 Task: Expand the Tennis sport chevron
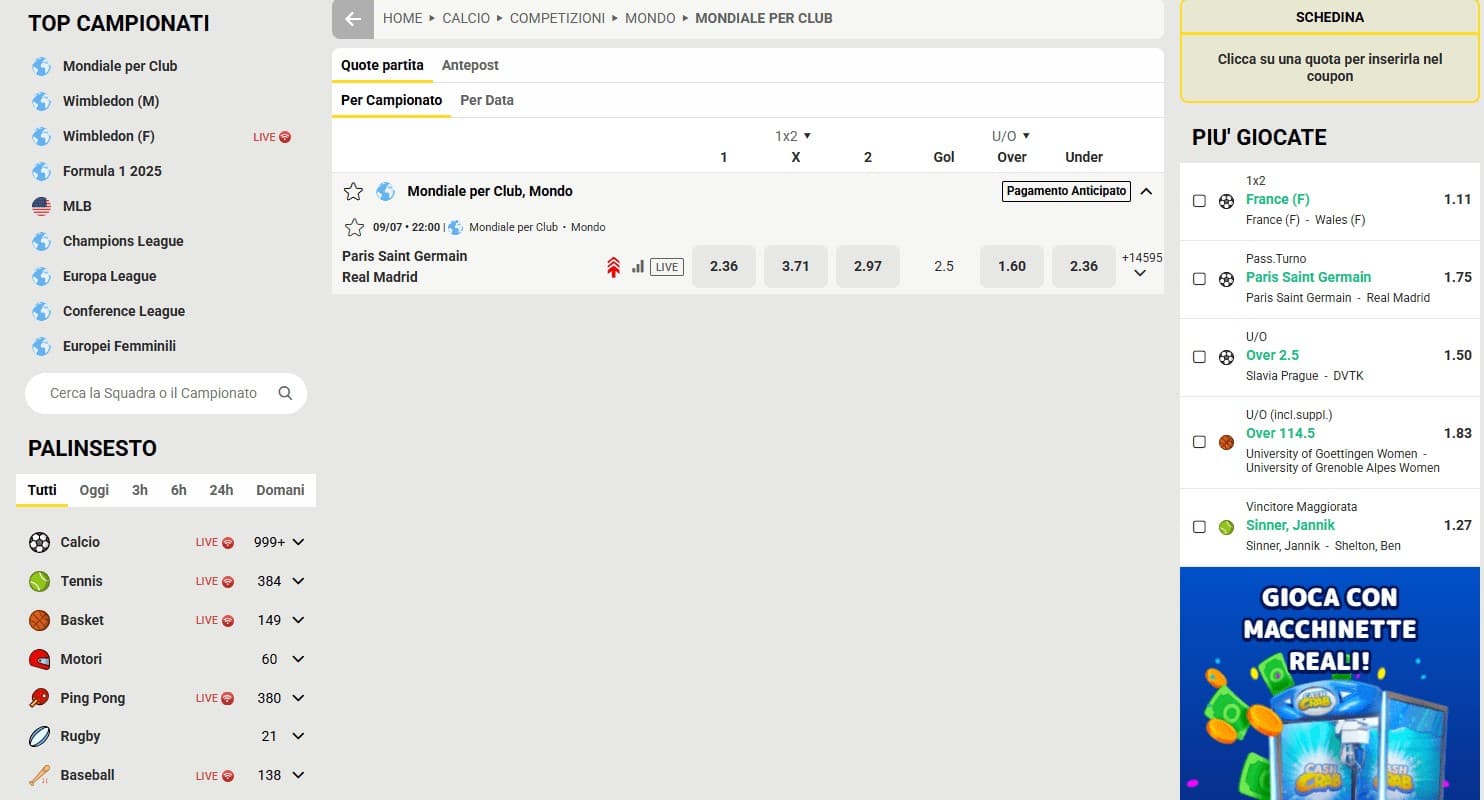pyautogui.click(x=298, y=581)
